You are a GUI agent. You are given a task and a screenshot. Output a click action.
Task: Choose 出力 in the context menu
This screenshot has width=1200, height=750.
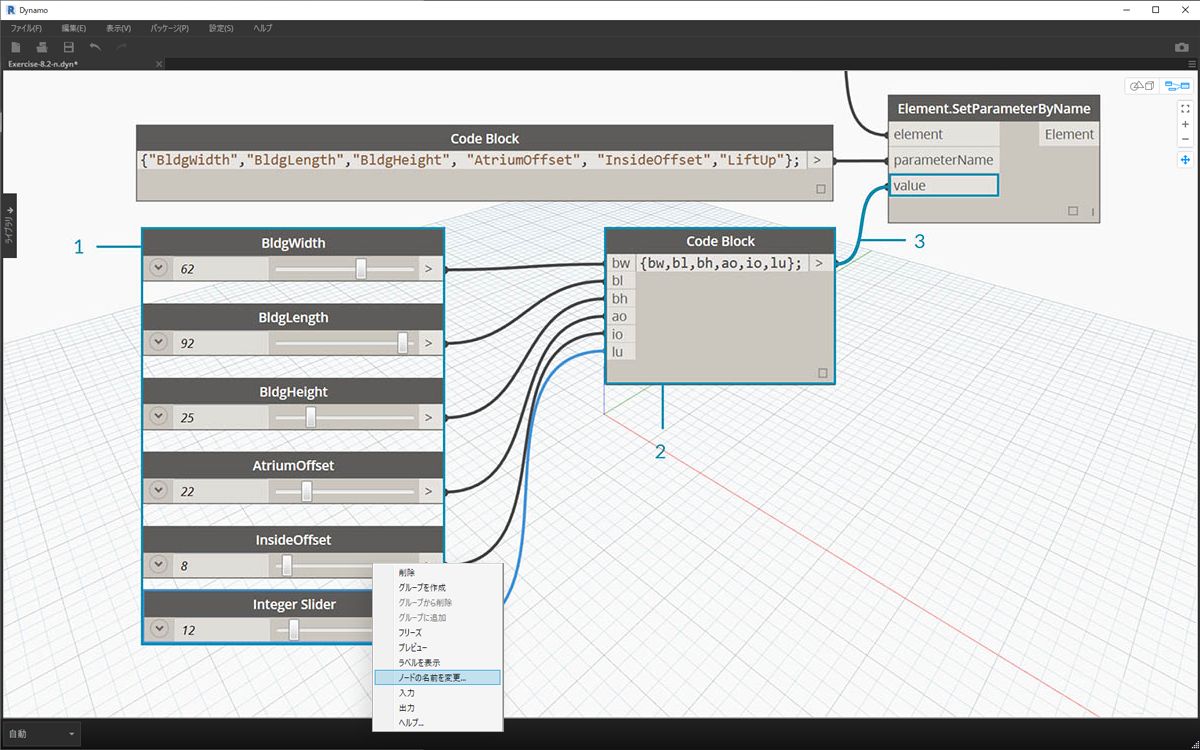coord(437,708)
